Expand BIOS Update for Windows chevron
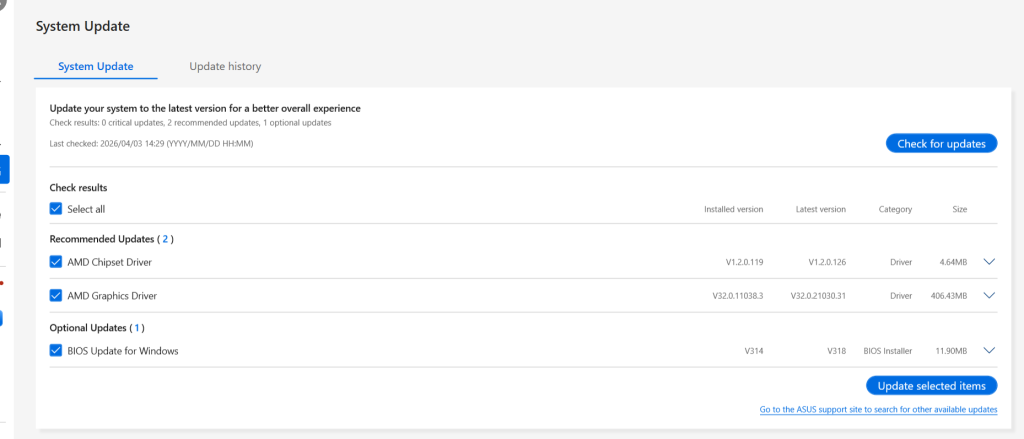The width and height of the screenshot is (1024, 439). (989, 351)
